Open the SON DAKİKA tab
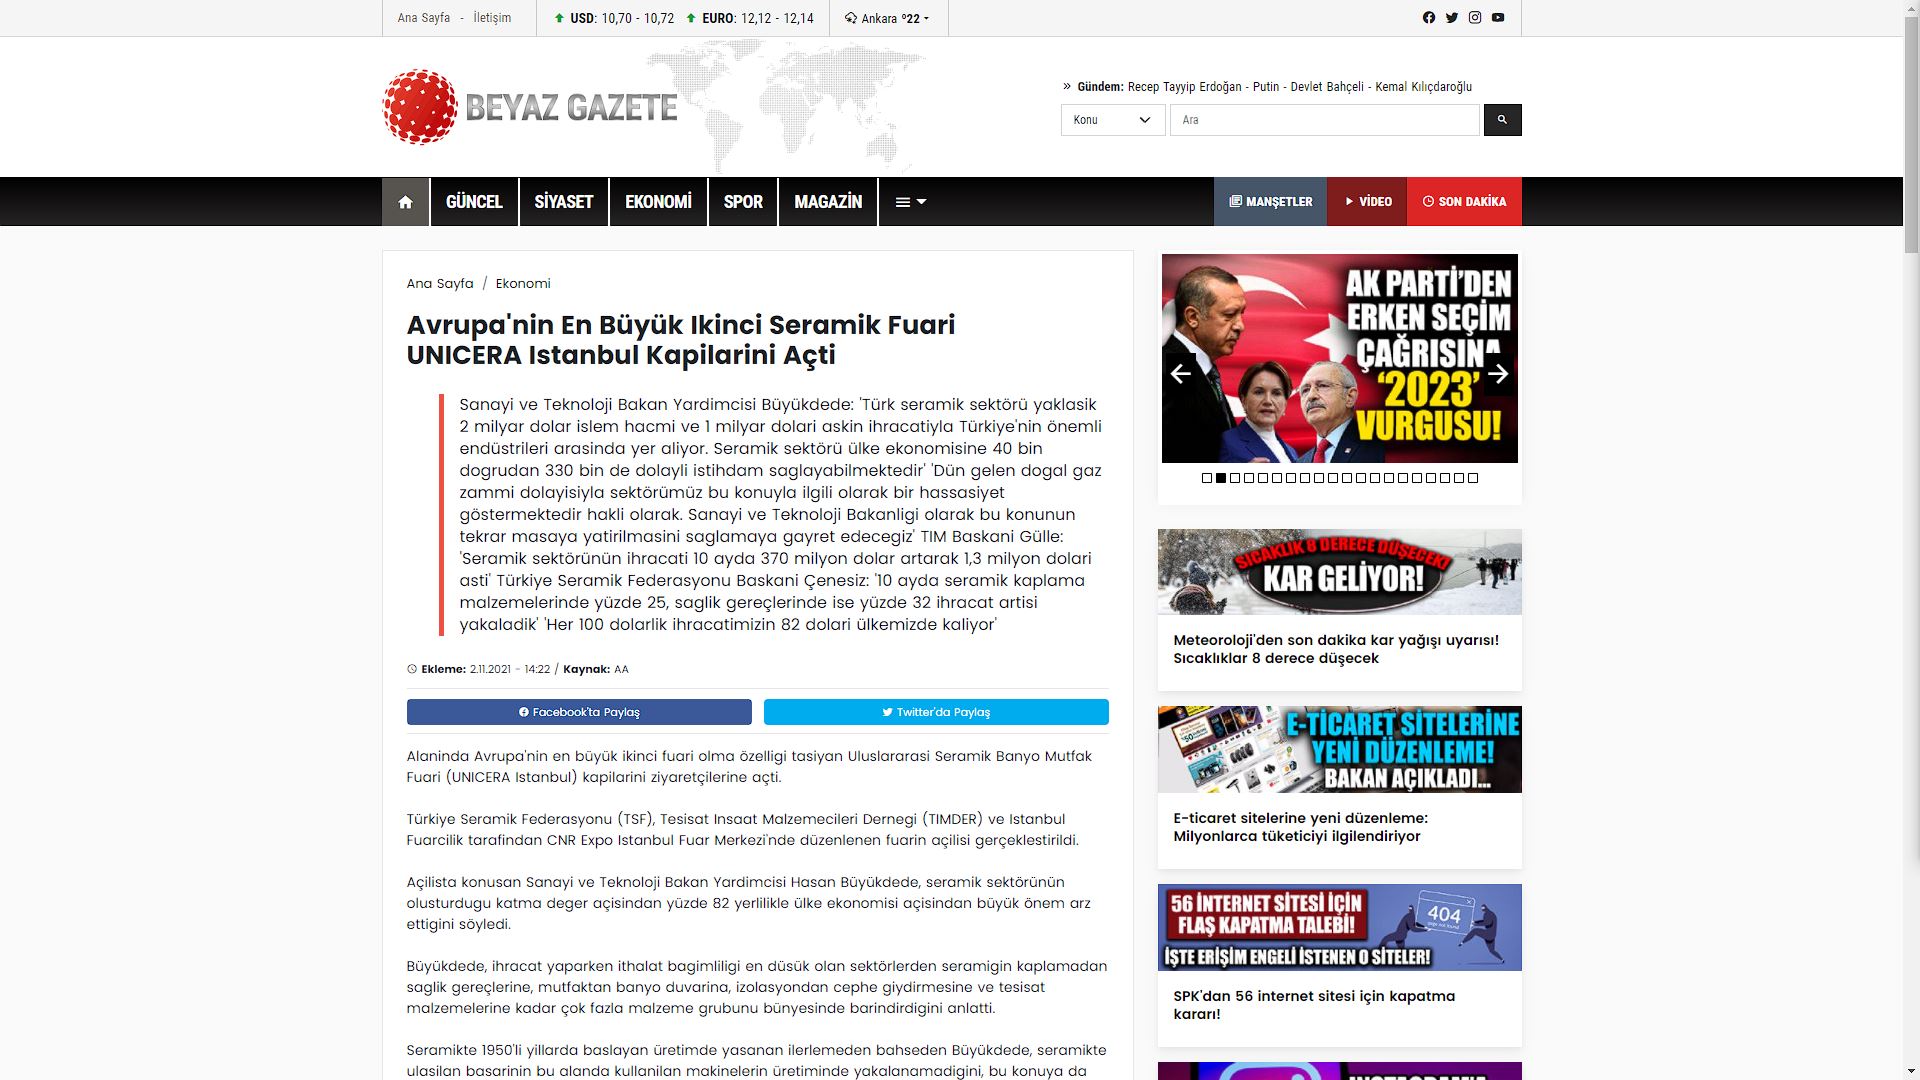 [x=1464, y=202]
